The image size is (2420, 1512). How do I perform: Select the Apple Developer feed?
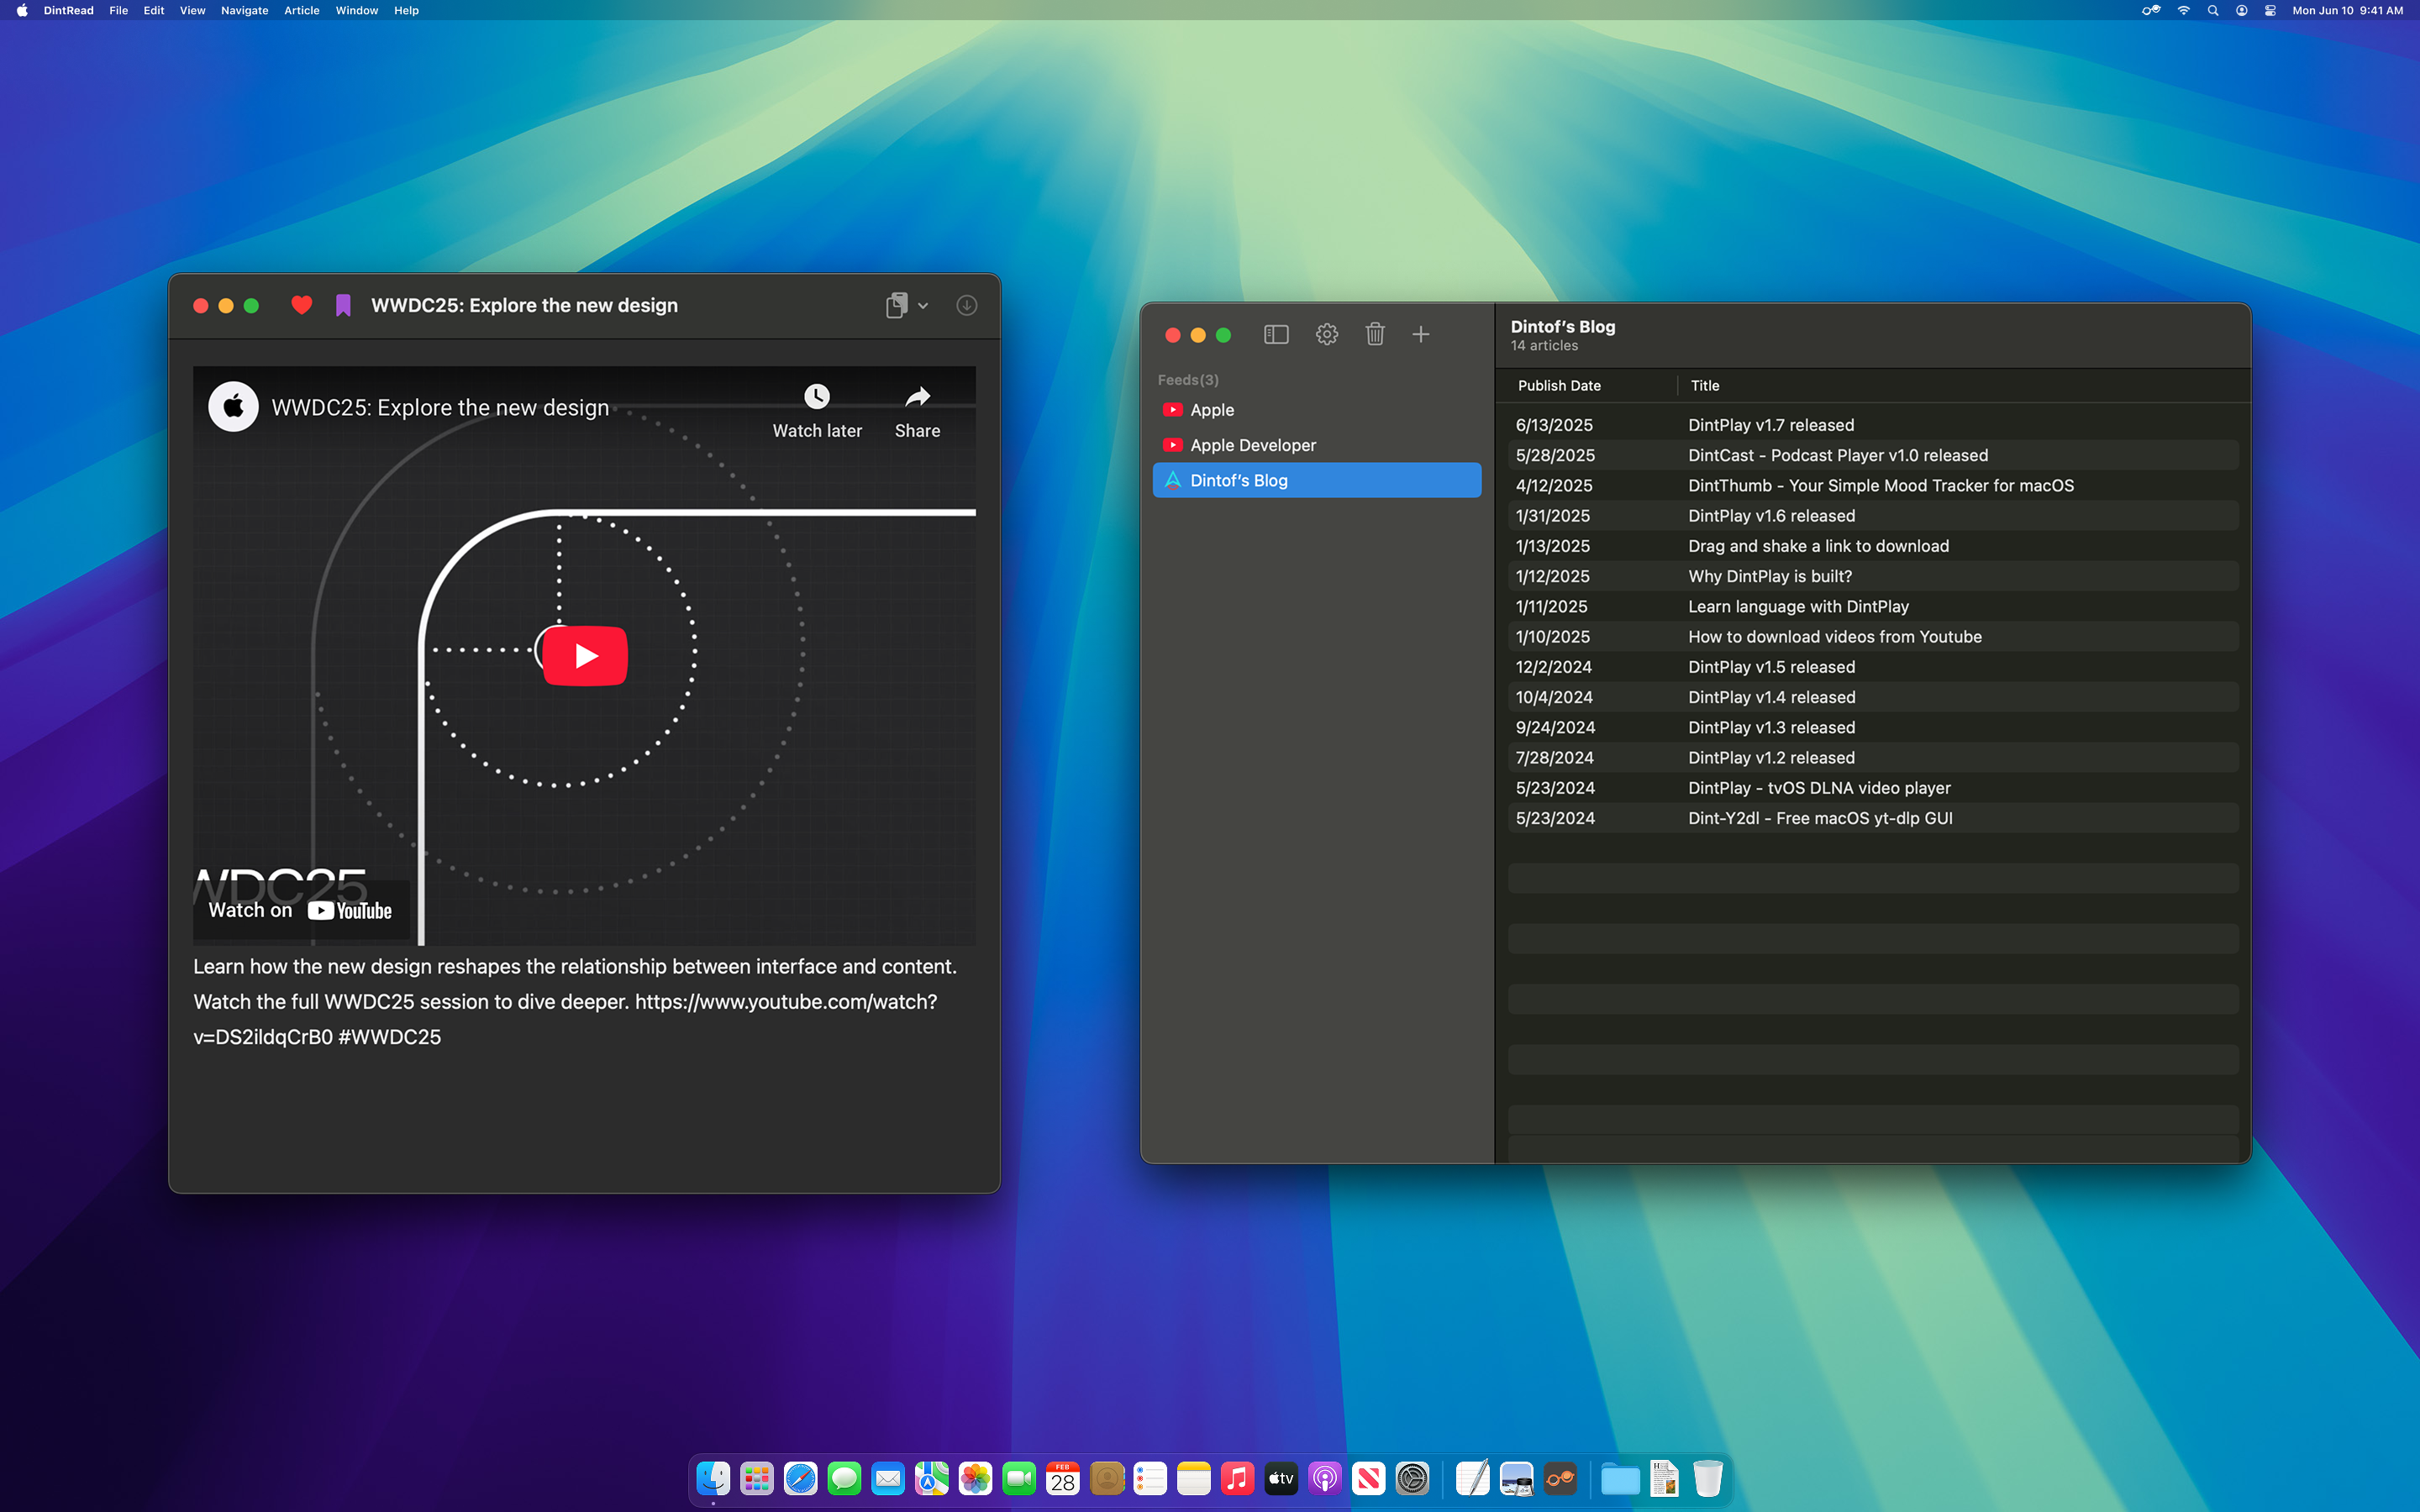(x=1252, y=445)
